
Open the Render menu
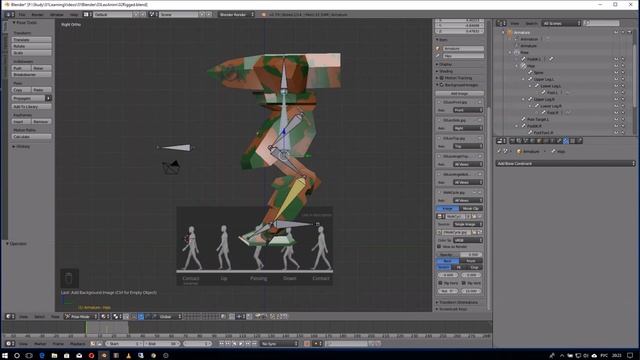pos(38,14)
